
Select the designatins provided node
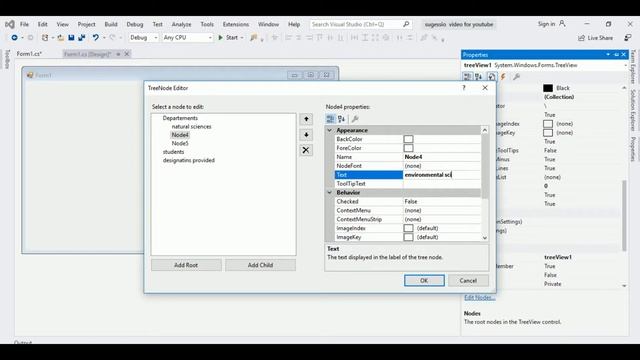pyautogui.click(x=189, y=160)
